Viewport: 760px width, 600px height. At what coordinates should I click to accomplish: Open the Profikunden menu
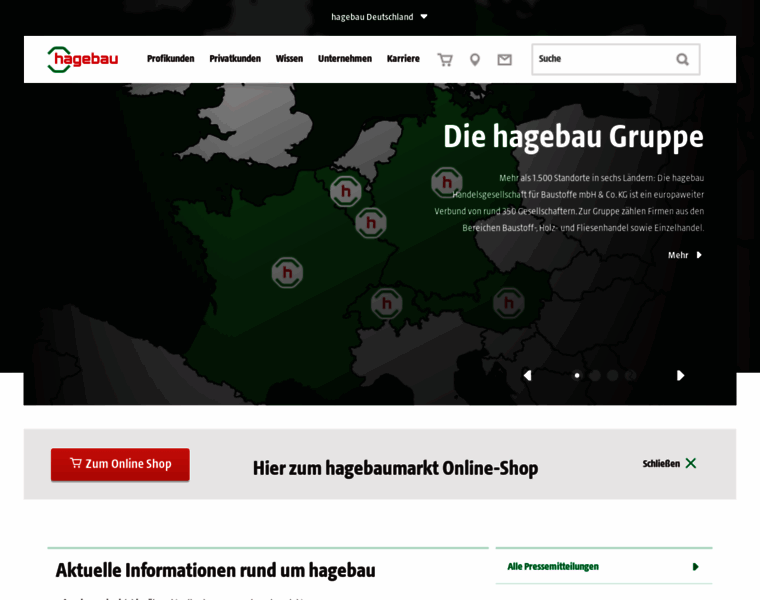[171, 59]
